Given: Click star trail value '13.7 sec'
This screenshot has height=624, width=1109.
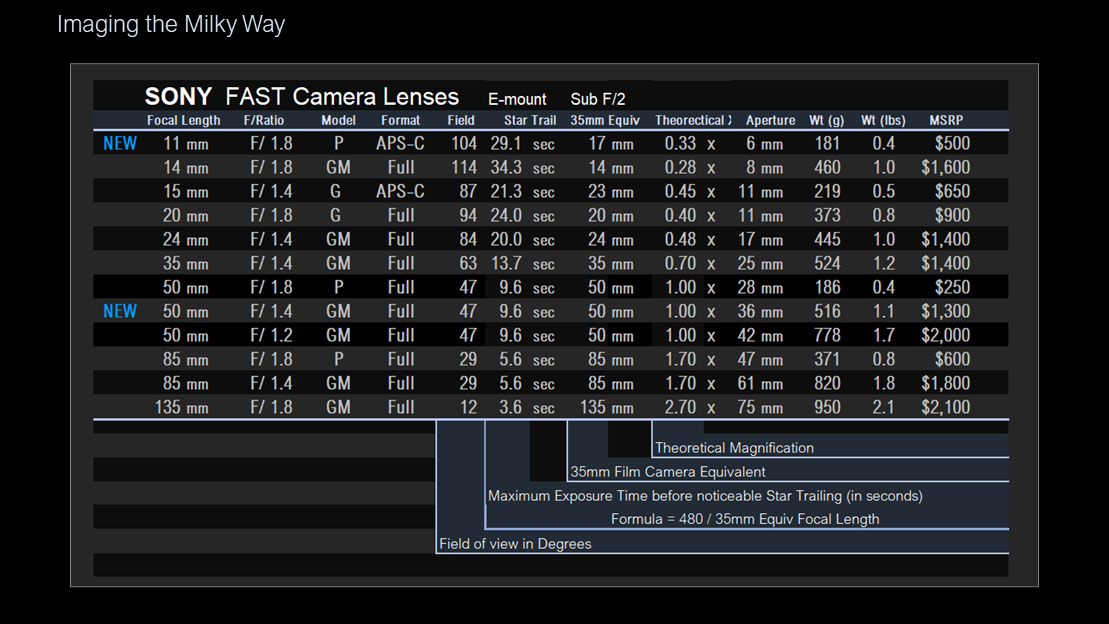Looking at the screenshot, I should [523, 264].
